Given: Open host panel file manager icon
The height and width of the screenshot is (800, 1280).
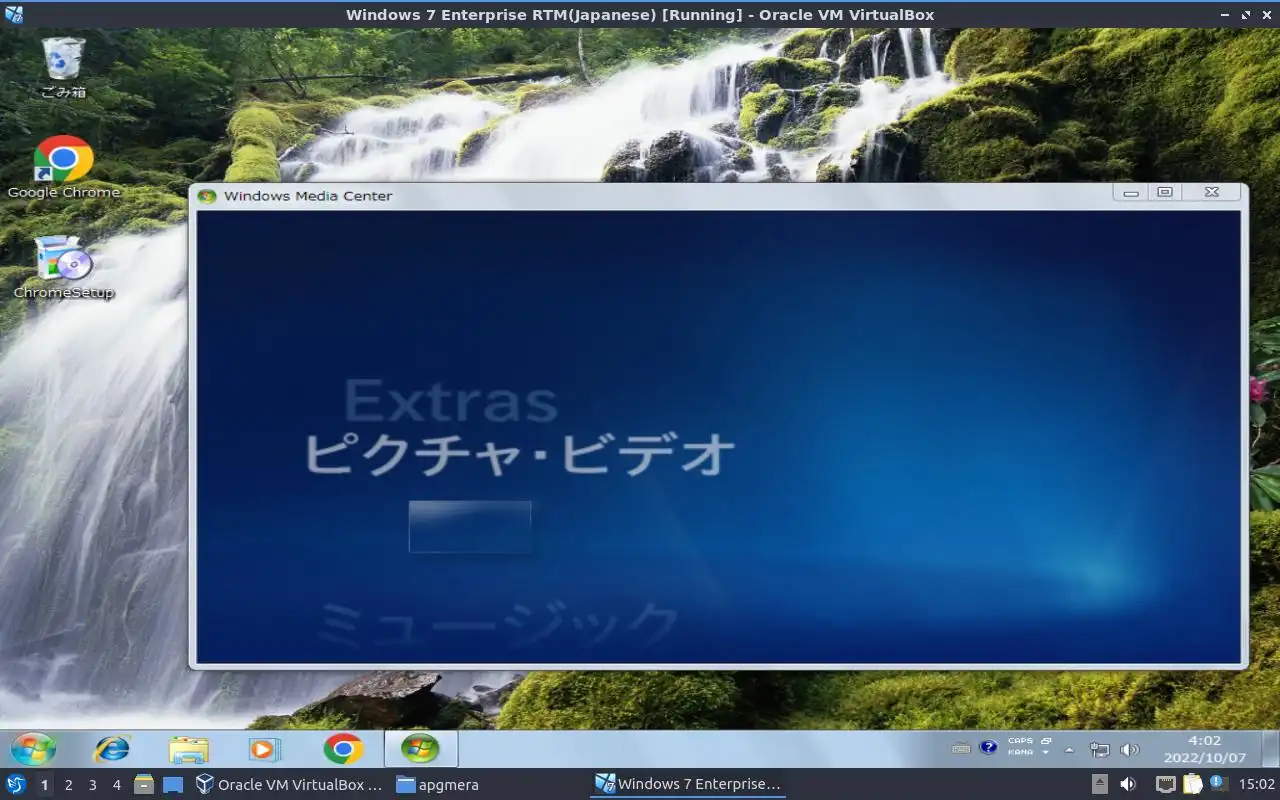Looking at the screenshot, I should click(144, 785).
